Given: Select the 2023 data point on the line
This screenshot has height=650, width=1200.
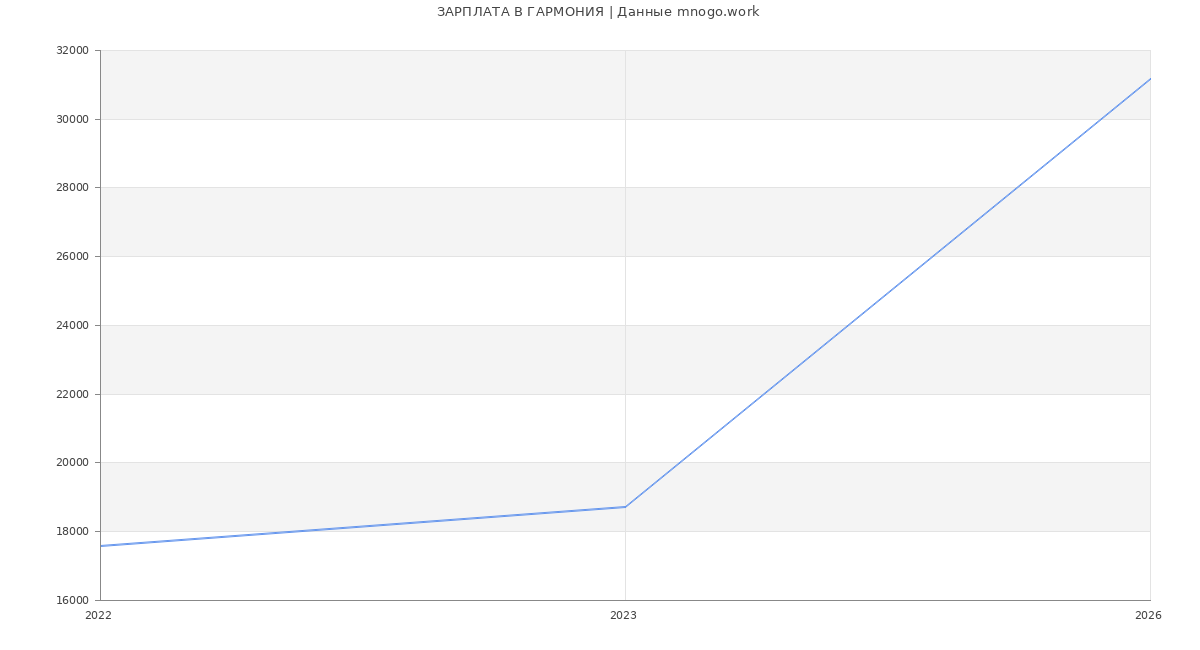Looking at the screenshot, I should tap(625, 507).
